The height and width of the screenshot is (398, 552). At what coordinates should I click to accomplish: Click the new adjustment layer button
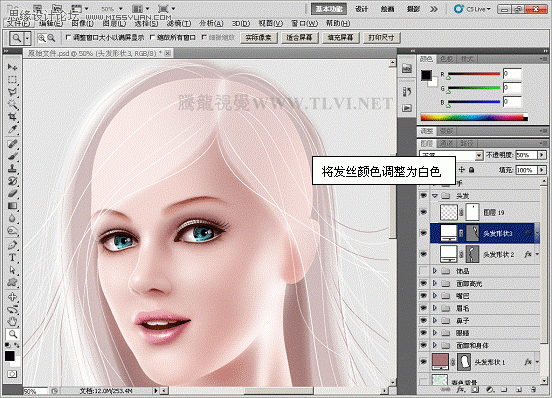tap(489, 390)
